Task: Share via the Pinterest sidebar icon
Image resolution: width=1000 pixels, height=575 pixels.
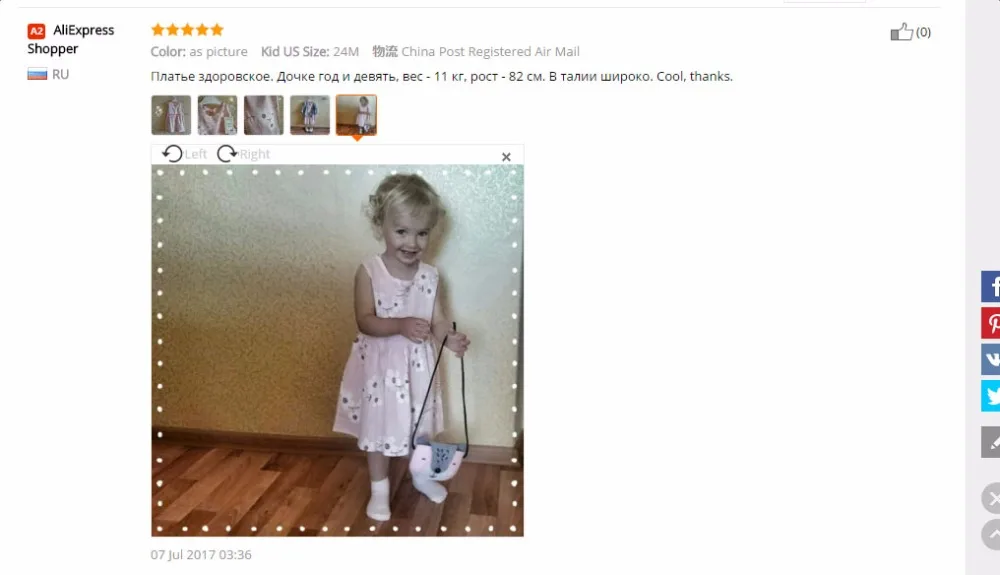Action: 990,323
